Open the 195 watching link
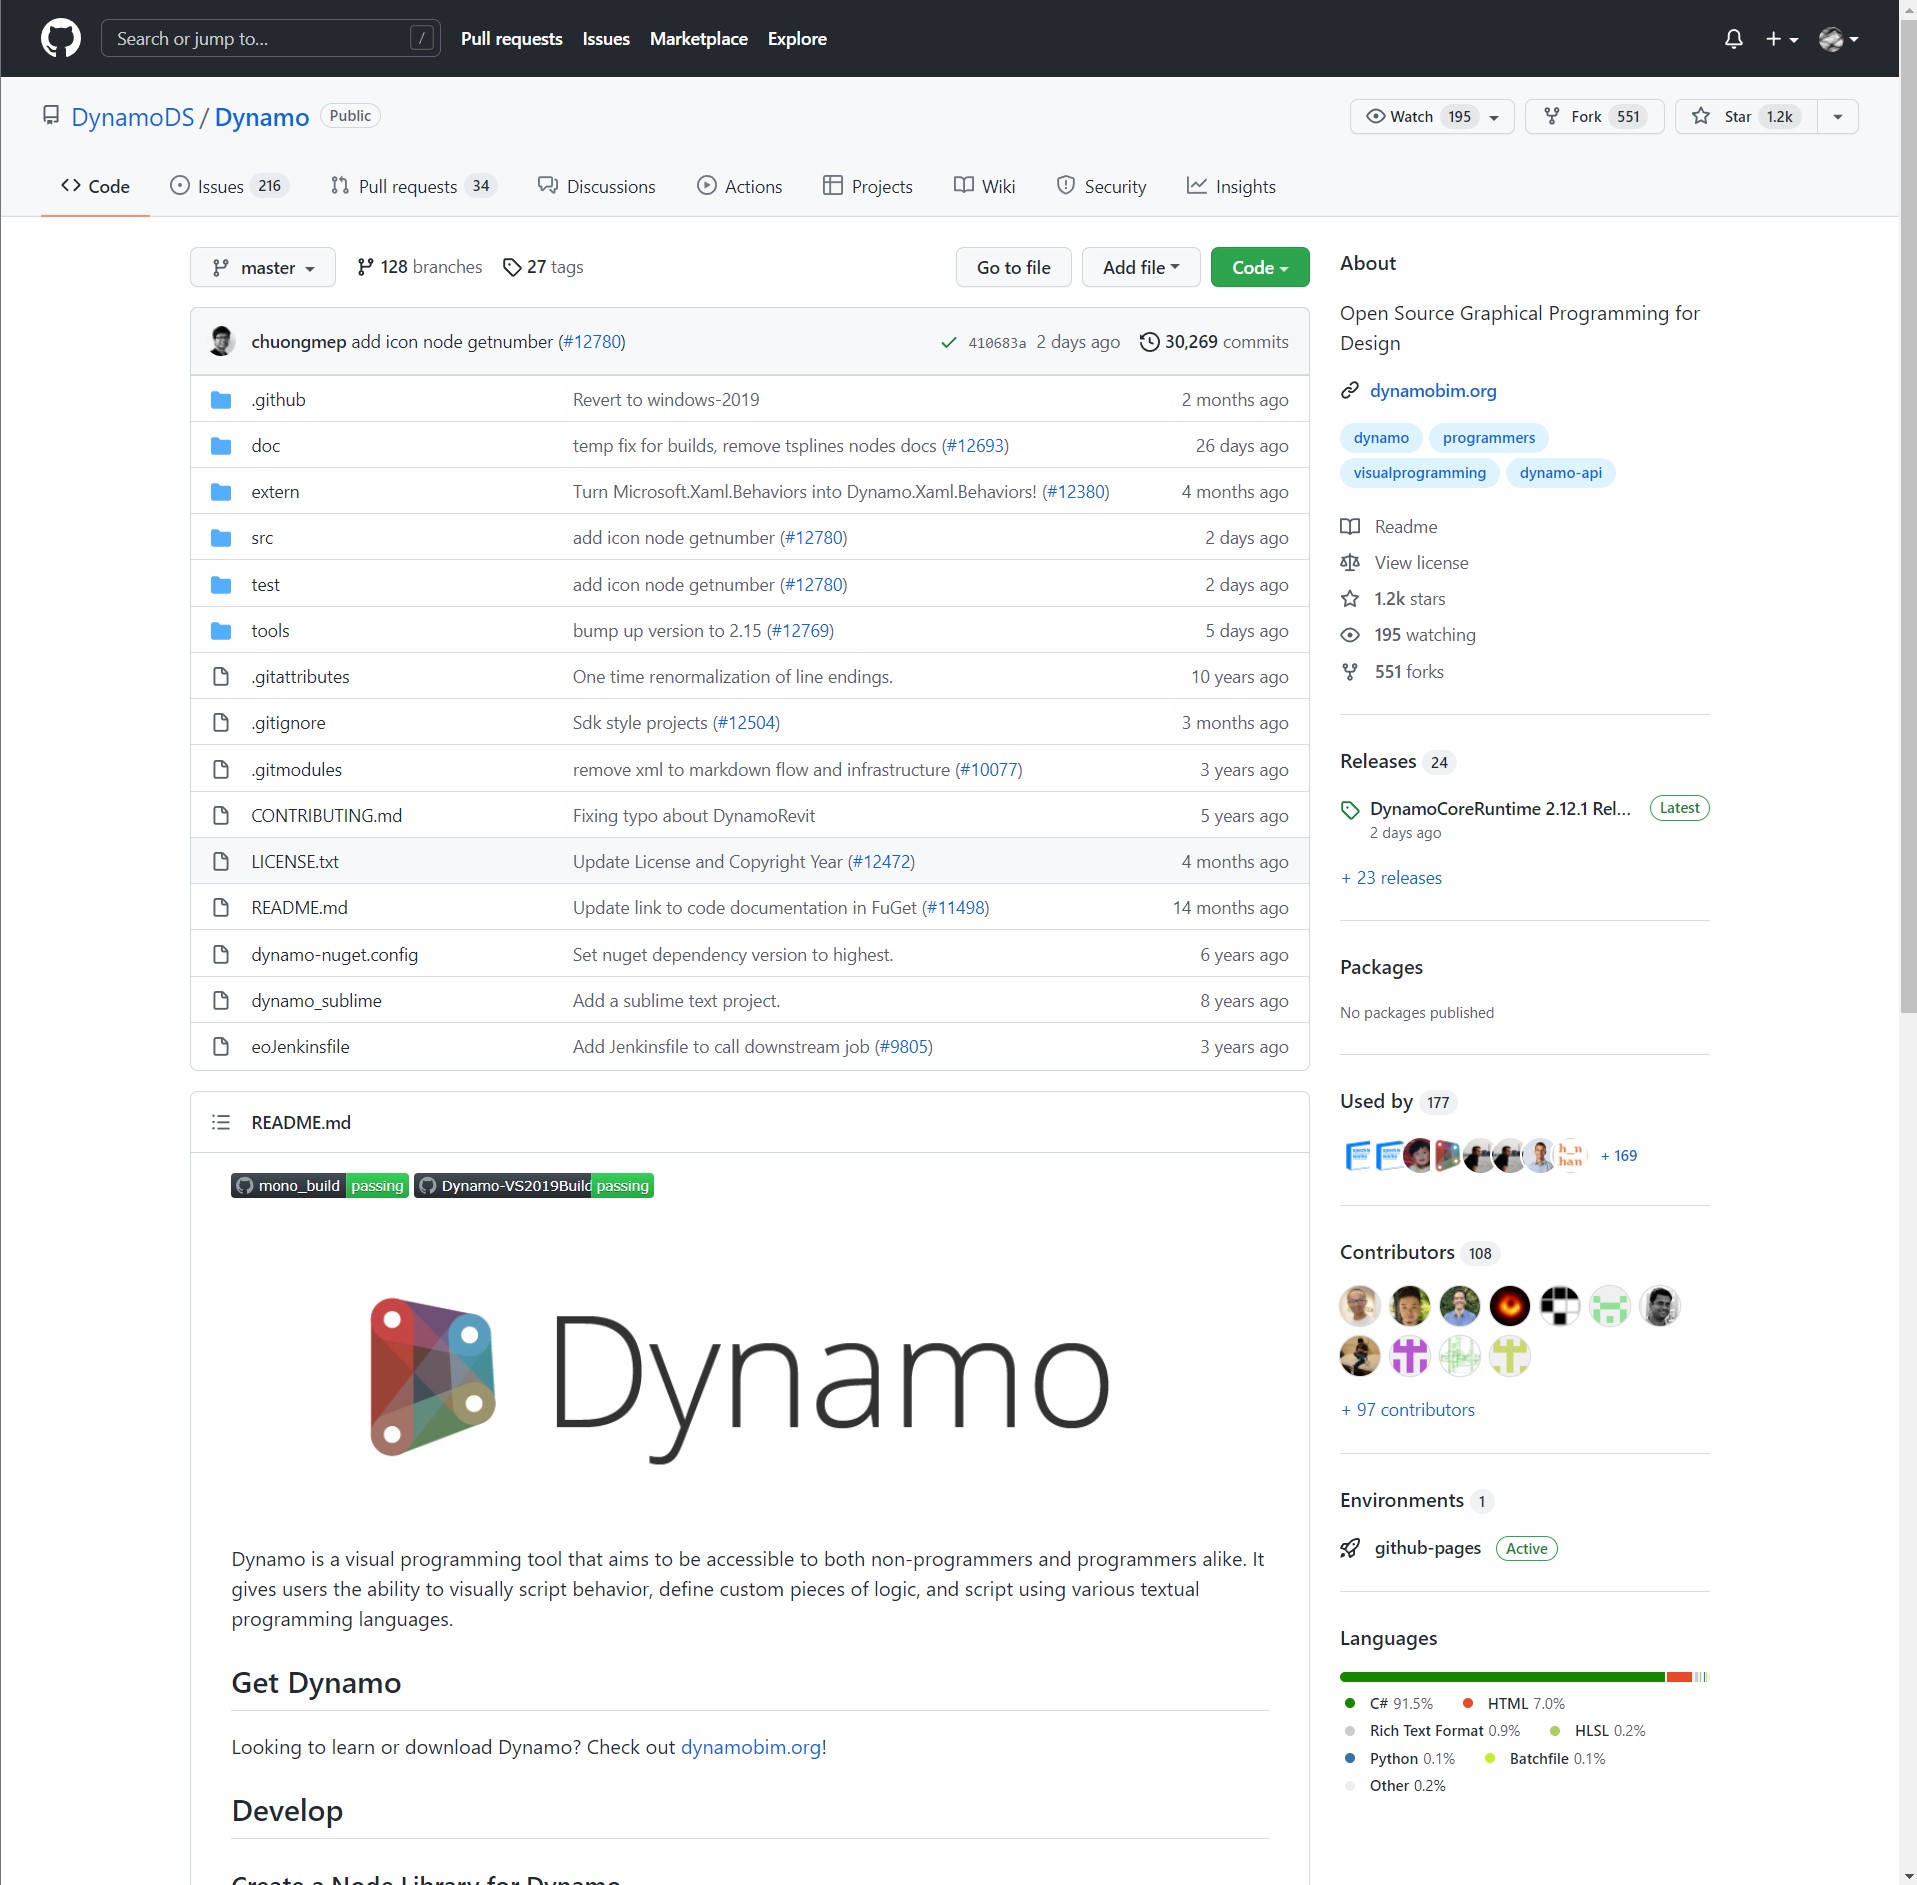The height and width of the screenshot is (1885, 1917). (1408, 635)
